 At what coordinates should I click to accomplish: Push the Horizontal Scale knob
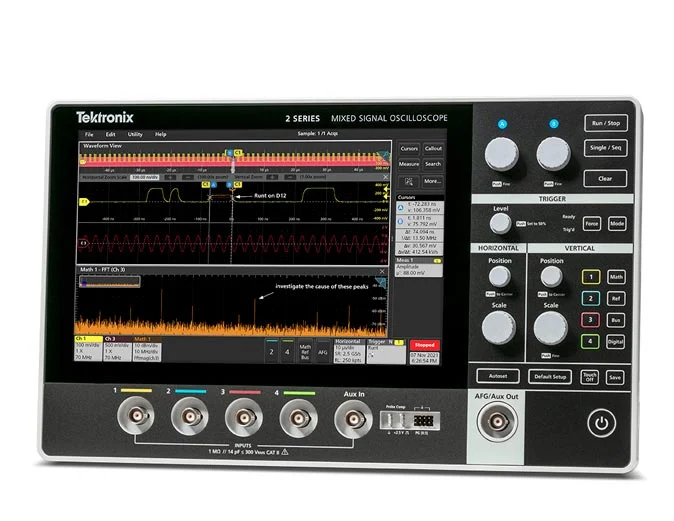coord(499,328)
